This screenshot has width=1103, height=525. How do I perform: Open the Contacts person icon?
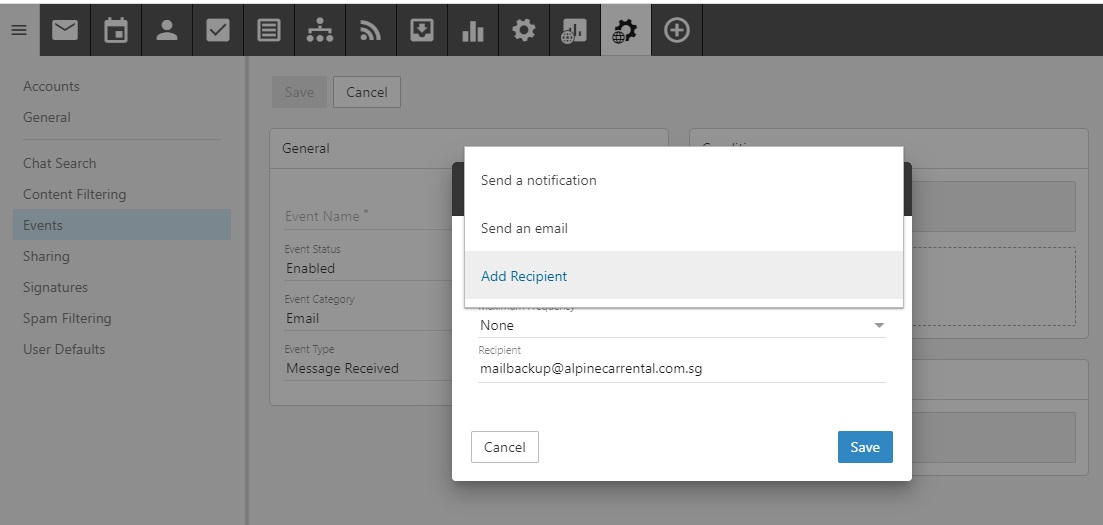pyautogui.click(x=167, y=31)
